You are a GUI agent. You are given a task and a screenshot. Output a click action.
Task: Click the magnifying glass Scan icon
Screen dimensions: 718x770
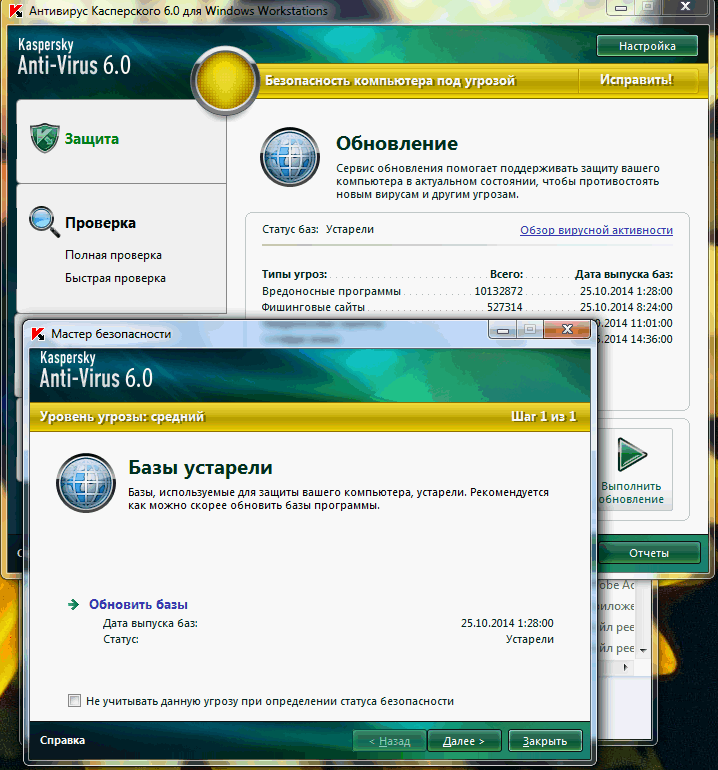pyautogui.click(x=44, y=221)
